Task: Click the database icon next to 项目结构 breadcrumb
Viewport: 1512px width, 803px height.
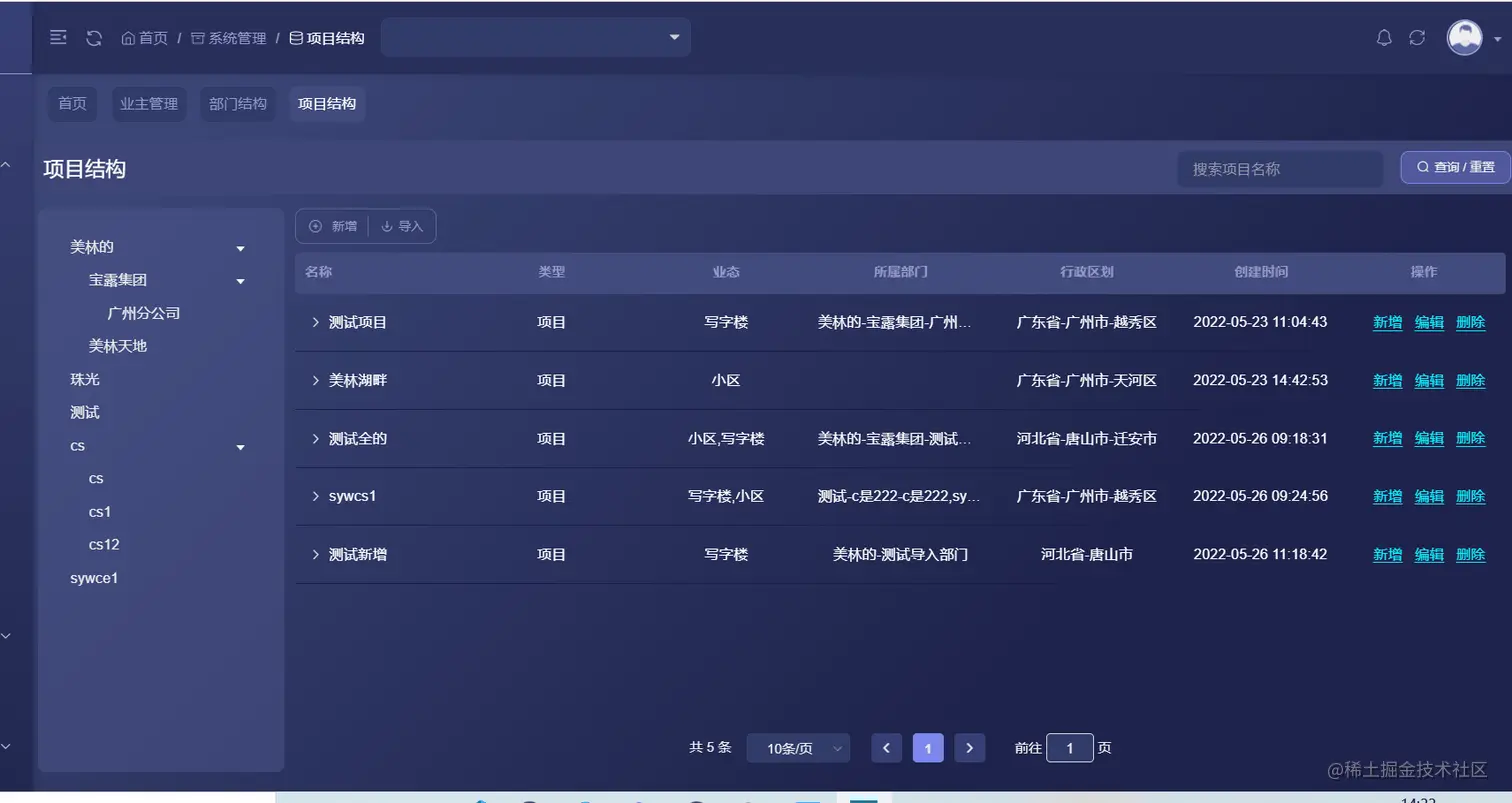Action: [x=295, y=37]
